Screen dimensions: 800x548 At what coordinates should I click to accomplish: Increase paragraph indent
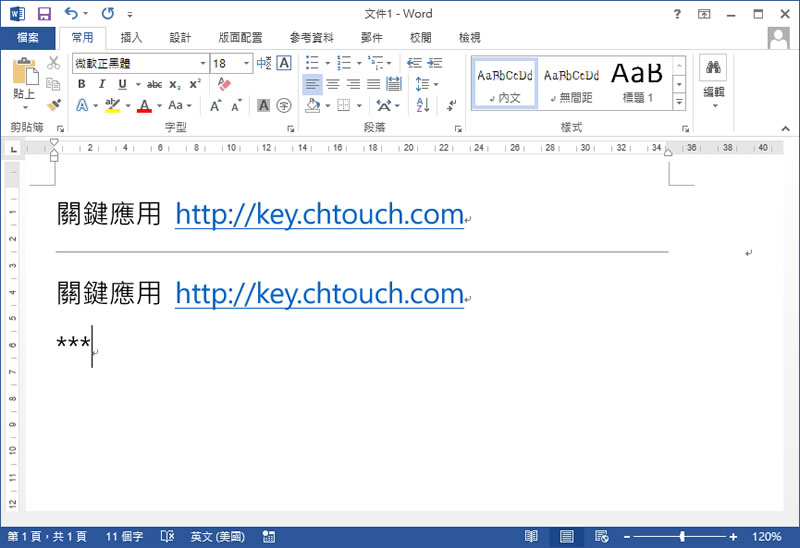tap(435, 63)
